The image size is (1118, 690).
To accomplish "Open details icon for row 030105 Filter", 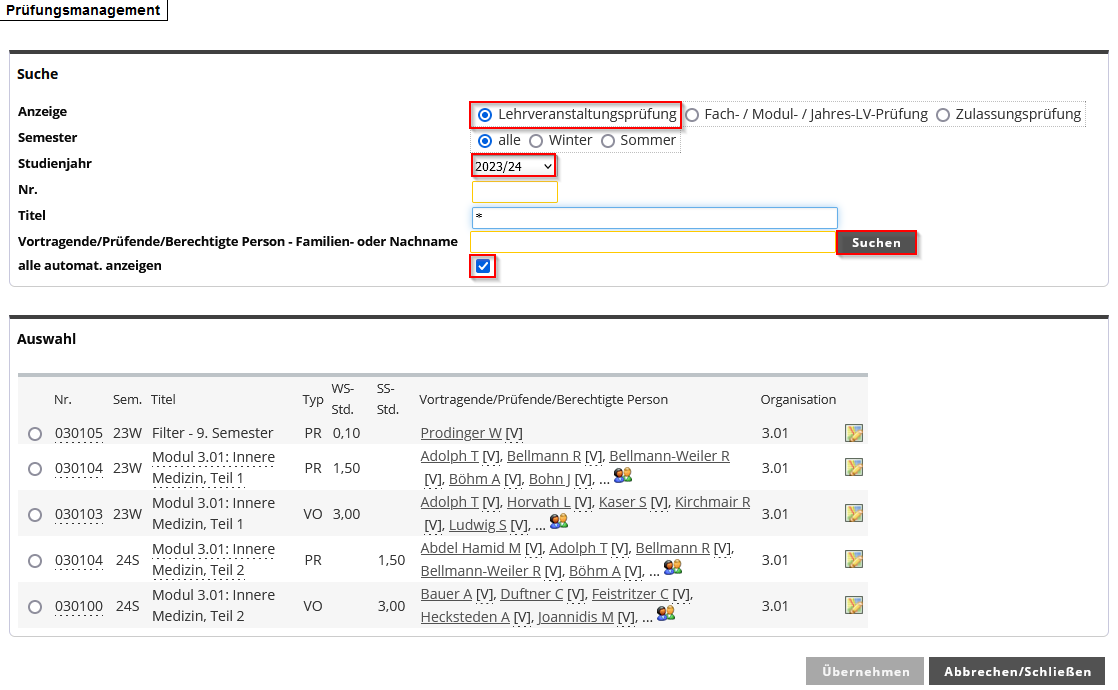I will [x=853, y=433].
